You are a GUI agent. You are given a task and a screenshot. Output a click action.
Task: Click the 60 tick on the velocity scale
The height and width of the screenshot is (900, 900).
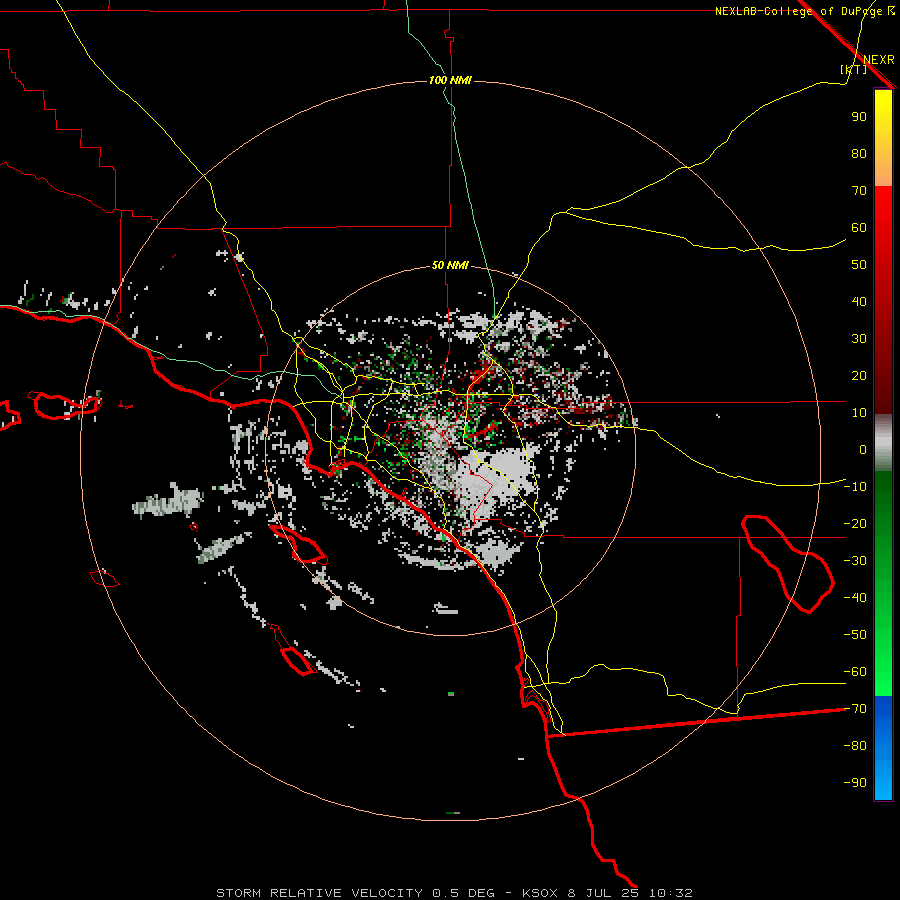click(859, 227)
